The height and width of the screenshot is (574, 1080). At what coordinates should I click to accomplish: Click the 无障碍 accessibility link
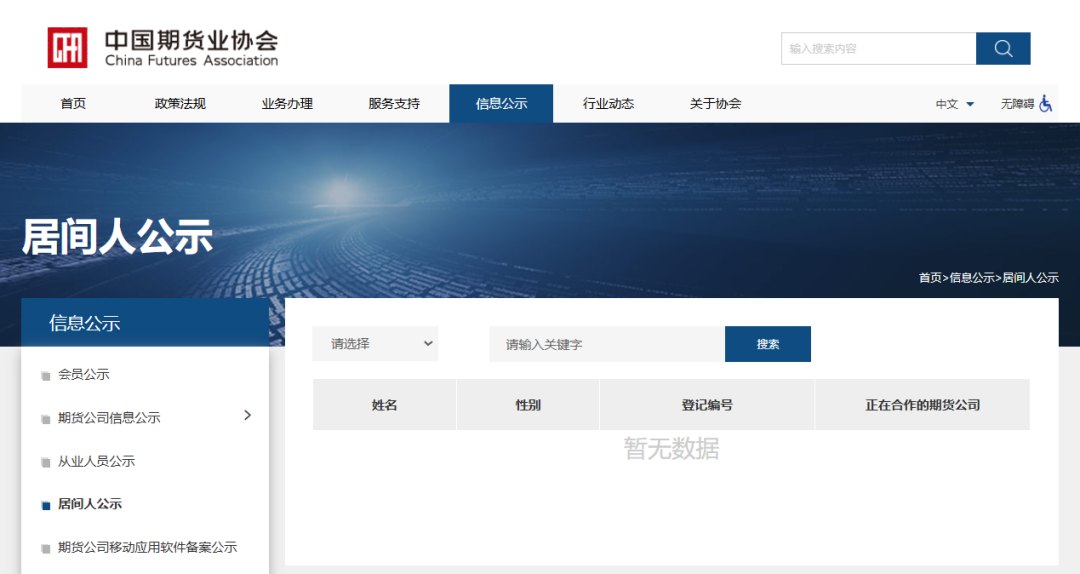click(1017, 104)
